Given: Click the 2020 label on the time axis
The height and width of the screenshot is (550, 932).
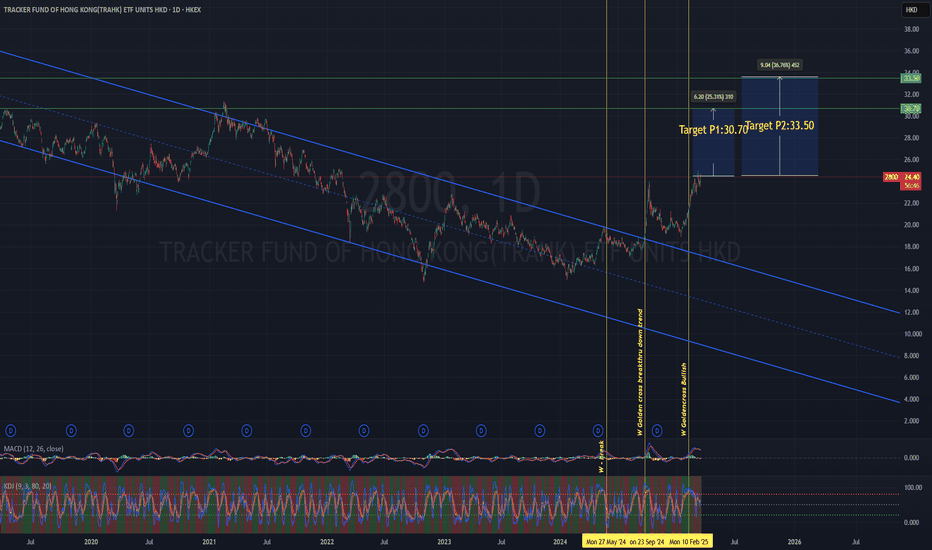Looking at the screenshot, I should coord(91,542).
